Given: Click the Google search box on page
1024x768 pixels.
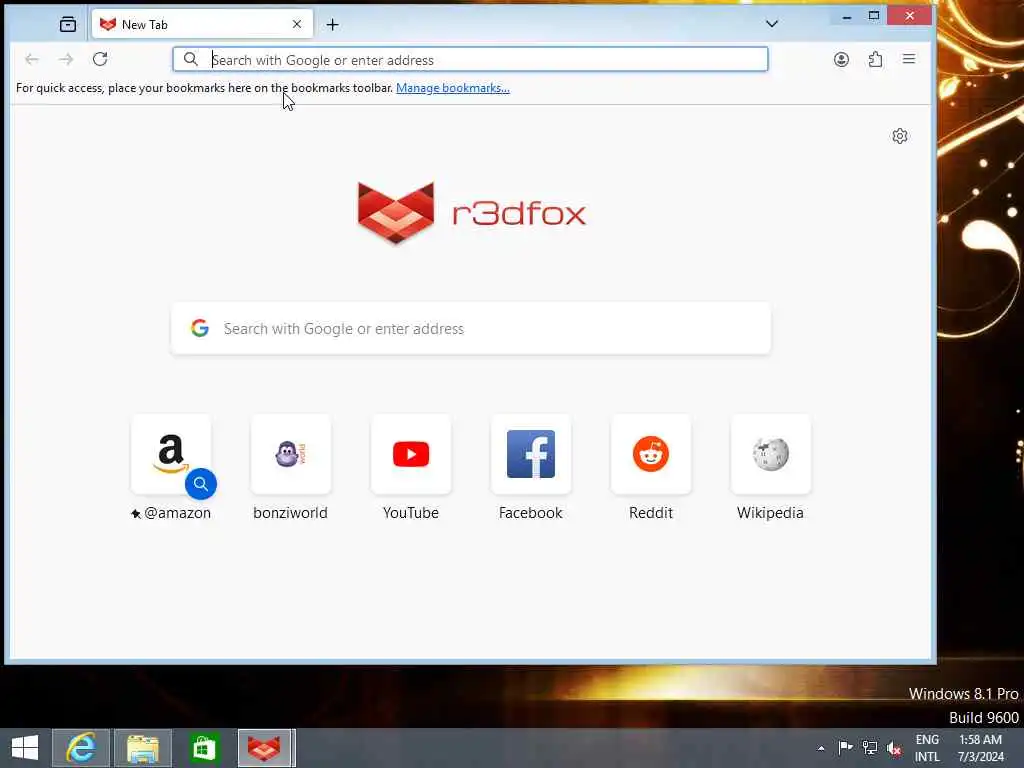Looking at the screenshot, I should click(x=471, y=328).
